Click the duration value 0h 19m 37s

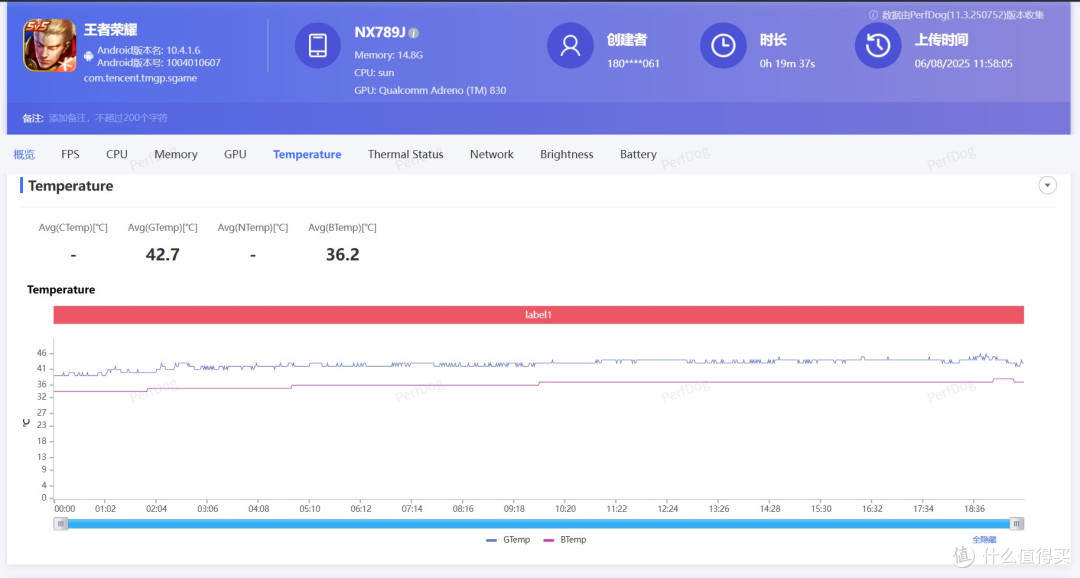click(787, 63)
